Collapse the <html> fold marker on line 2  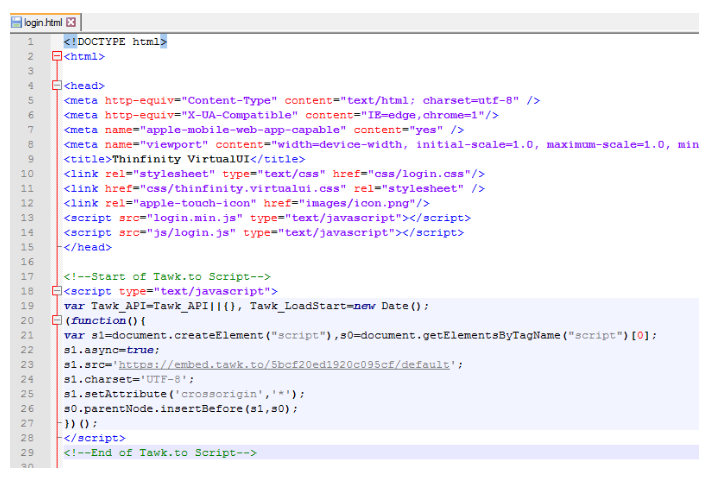pos(57,56)
